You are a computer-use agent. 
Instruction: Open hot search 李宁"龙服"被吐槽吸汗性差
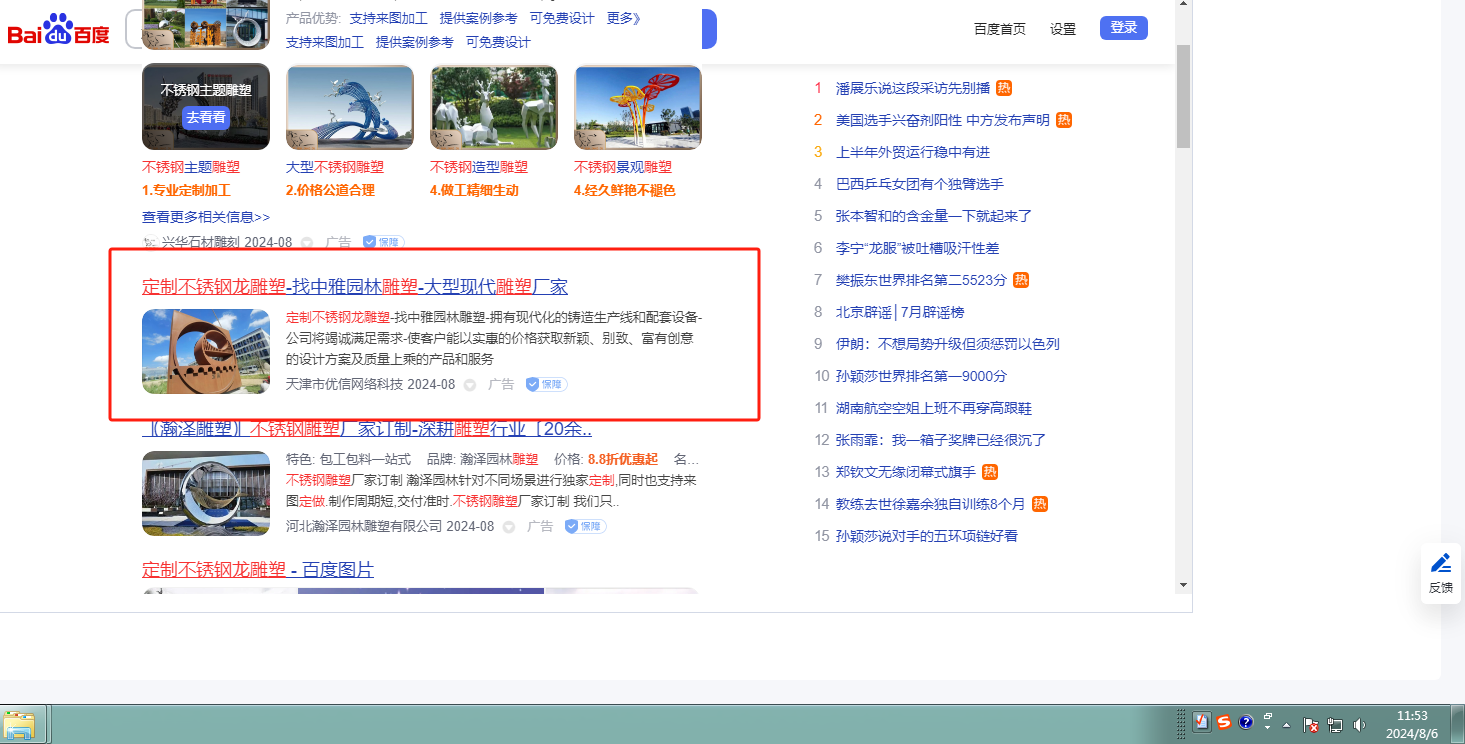(x=918, y=248)
